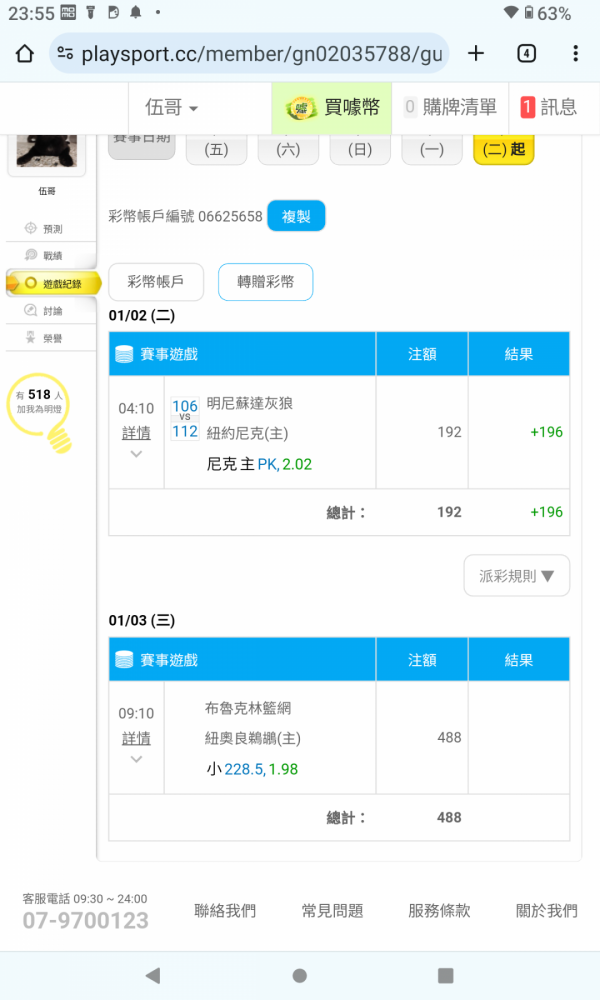Screen dimensions: 600x1000
Task: Select the (二) 起 date button
Action: (503, 149)
